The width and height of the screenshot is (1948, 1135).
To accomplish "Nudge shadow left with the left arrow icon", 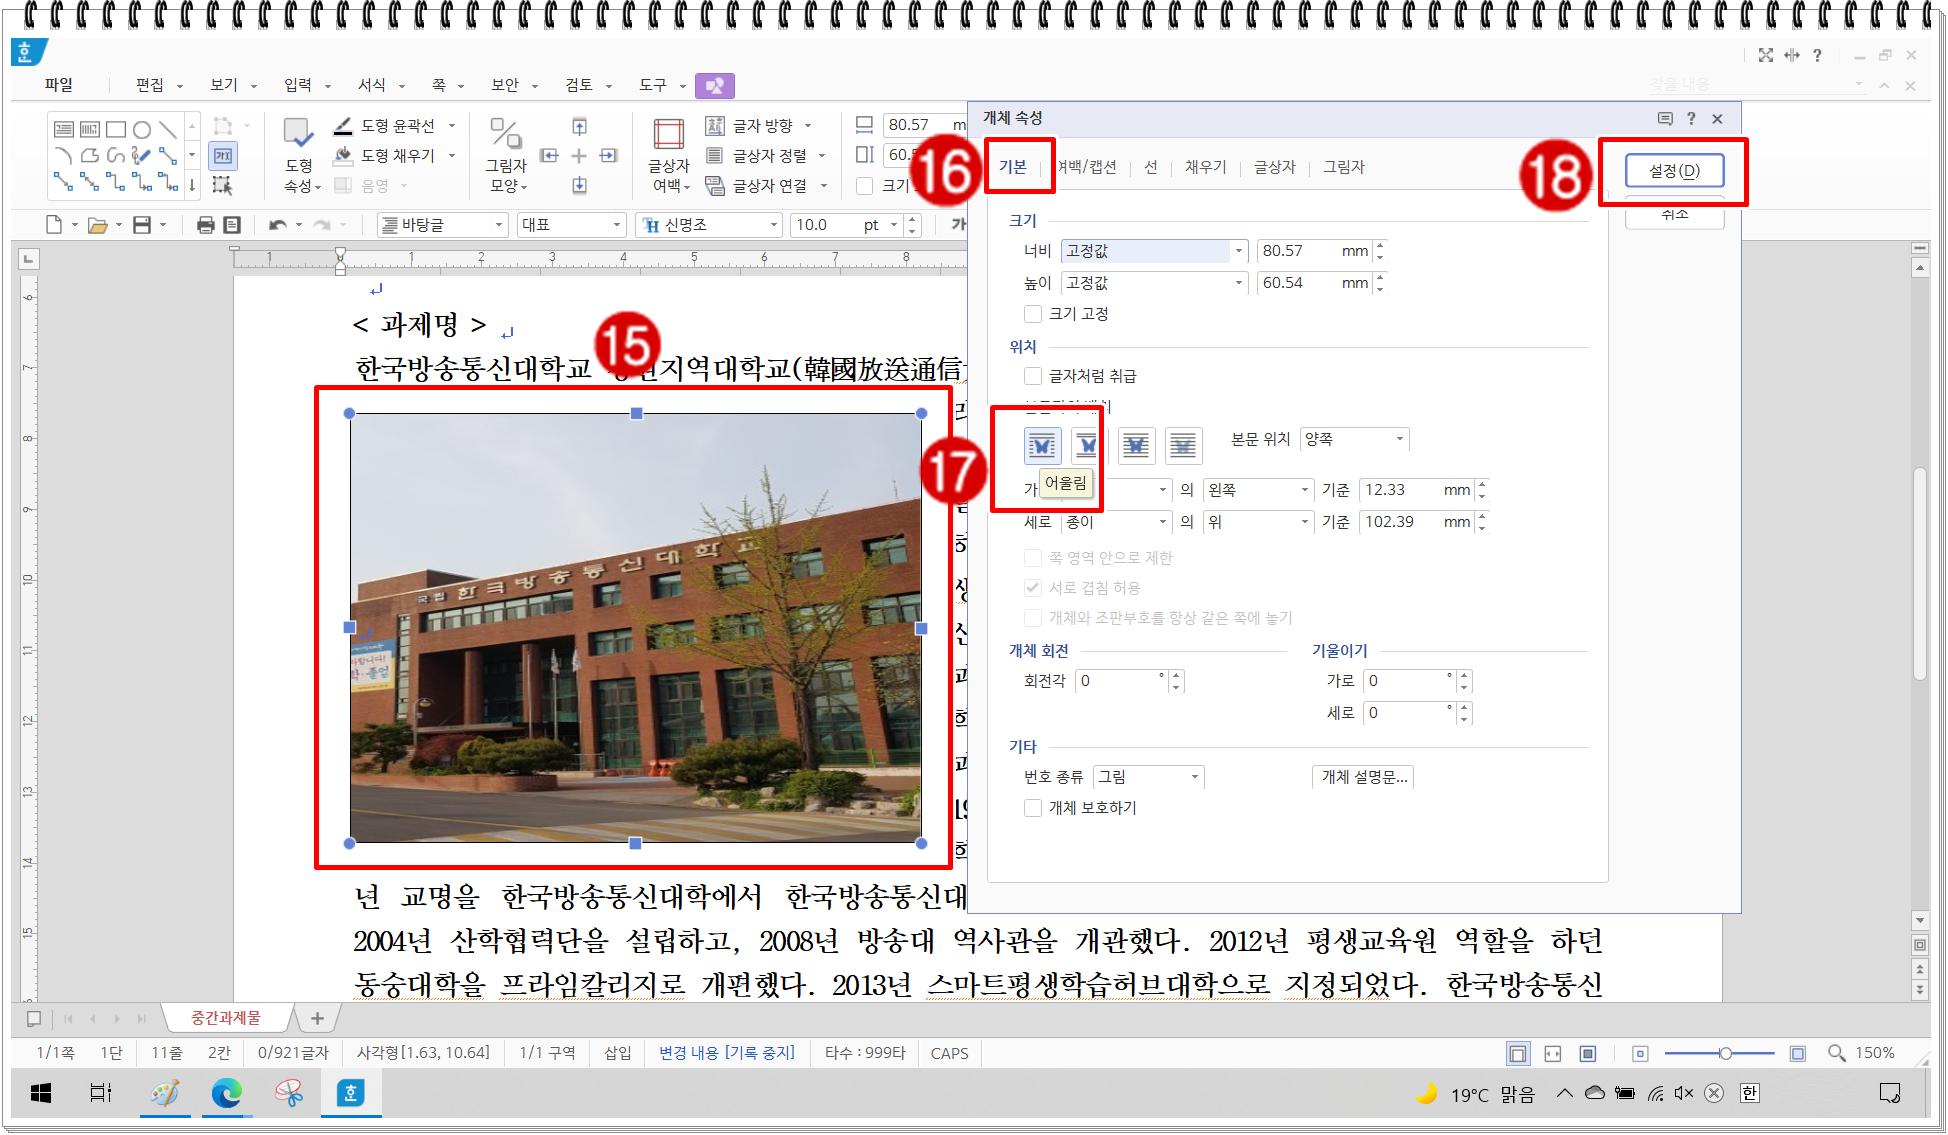I will (x=549, y=155).
